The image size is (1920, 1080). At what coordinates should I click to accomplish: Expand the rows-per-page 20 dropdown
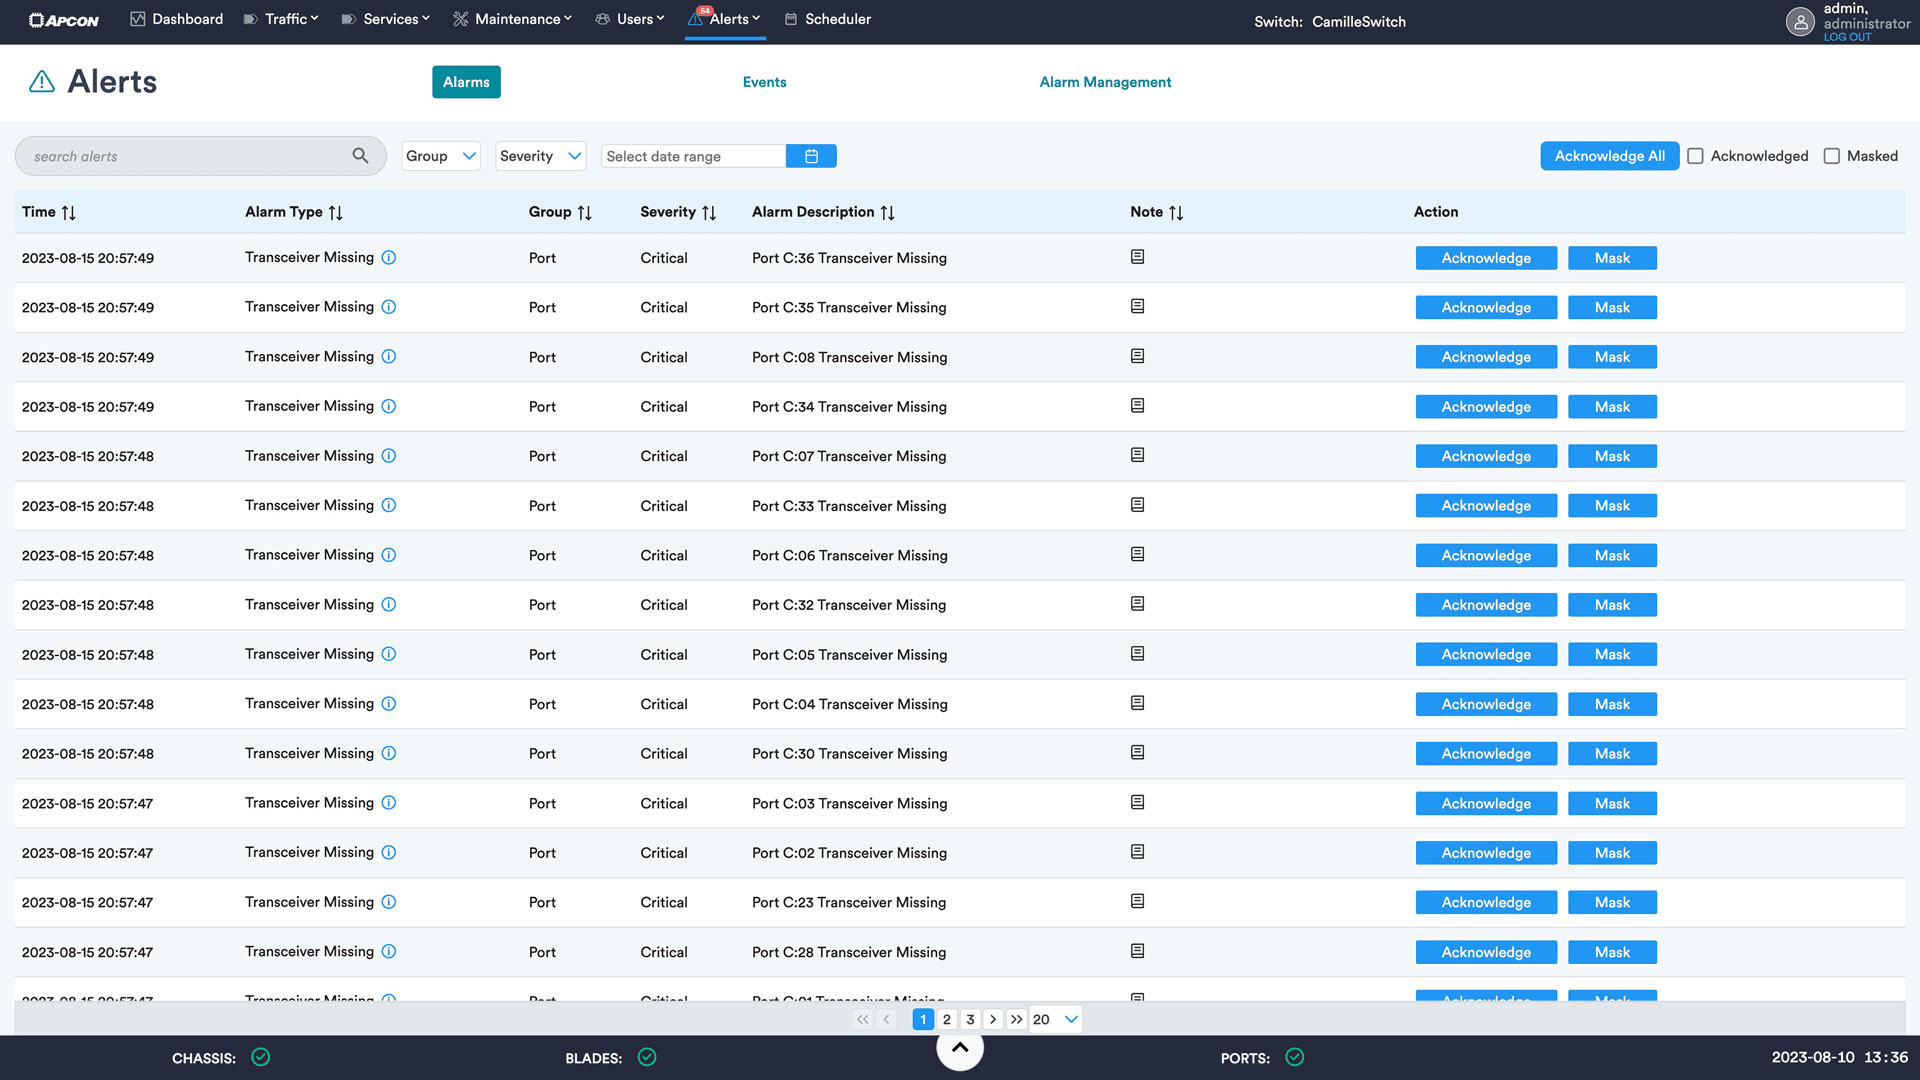click(x=1056, y=1019)
